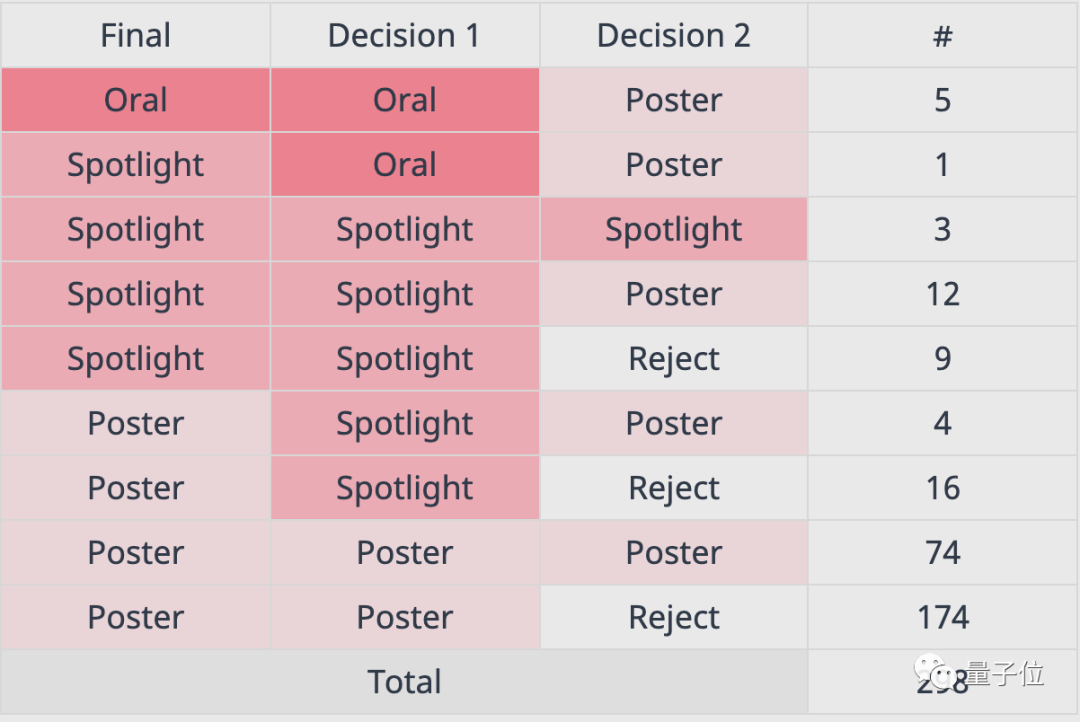
Task: Click the Decision 1 "Oral" cell in the count-1 row
Action: [404, 165]
